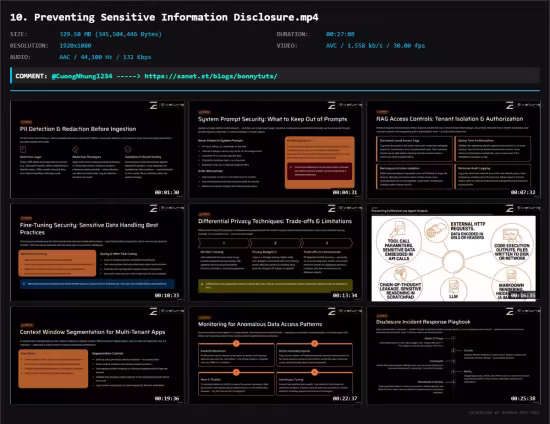Click the Z logo on Monitoring slide
This screenshot has width=550, height=424.
click(331, 311)
